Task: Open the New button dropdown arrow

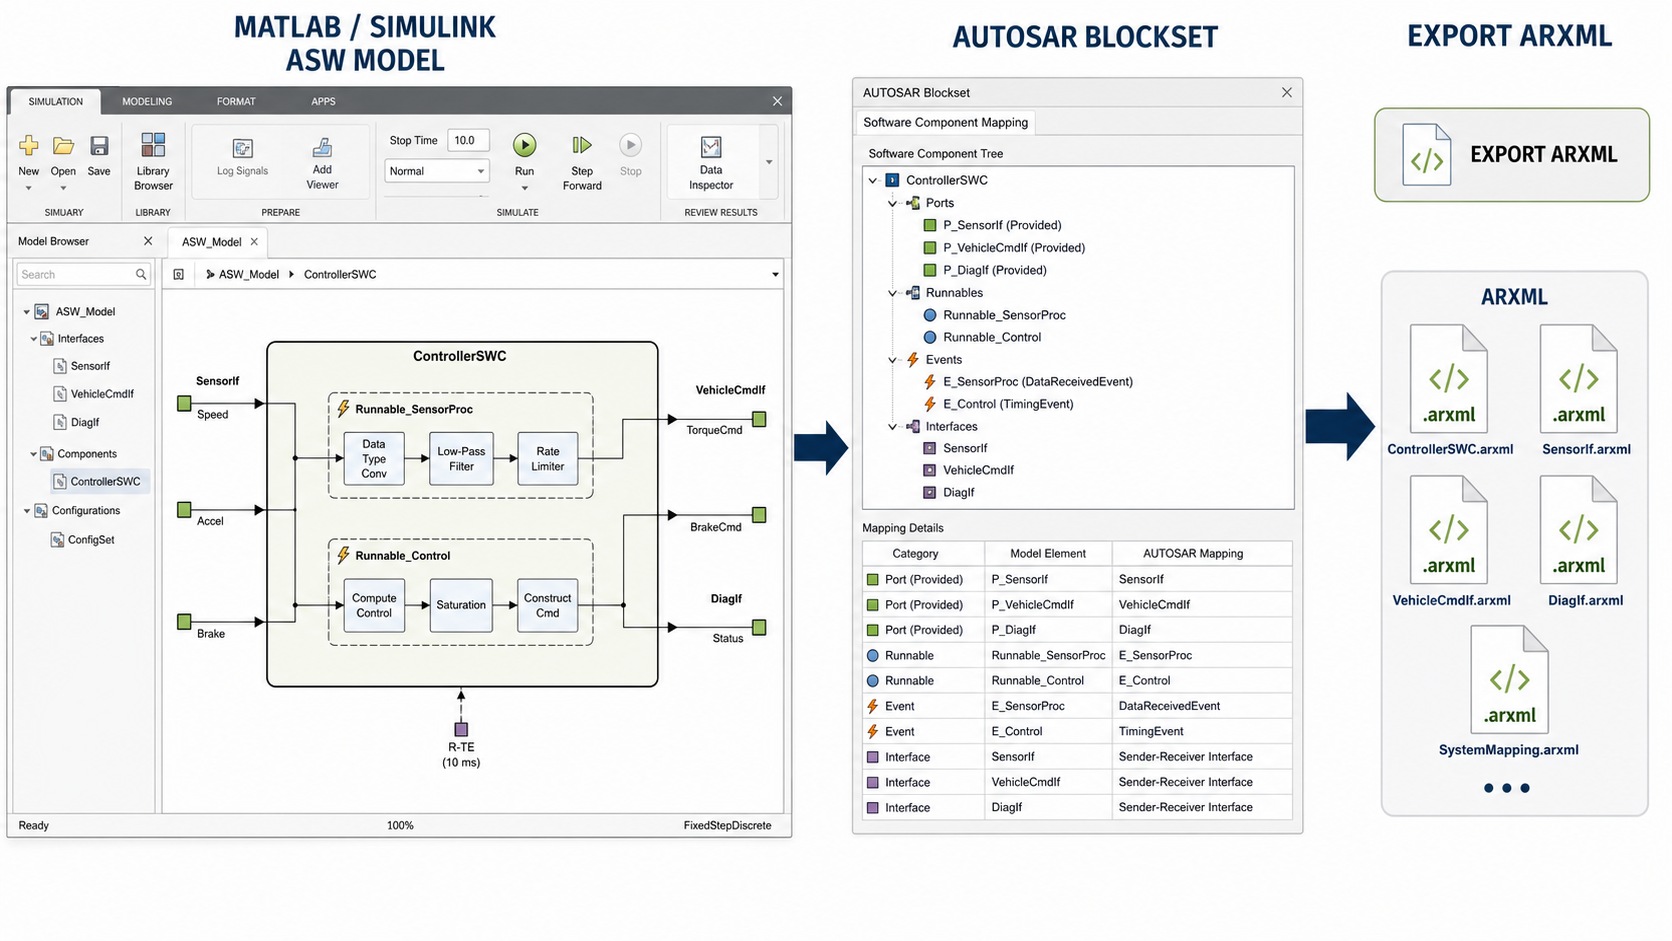Action: pyautogui.click(x=29, y=188)
